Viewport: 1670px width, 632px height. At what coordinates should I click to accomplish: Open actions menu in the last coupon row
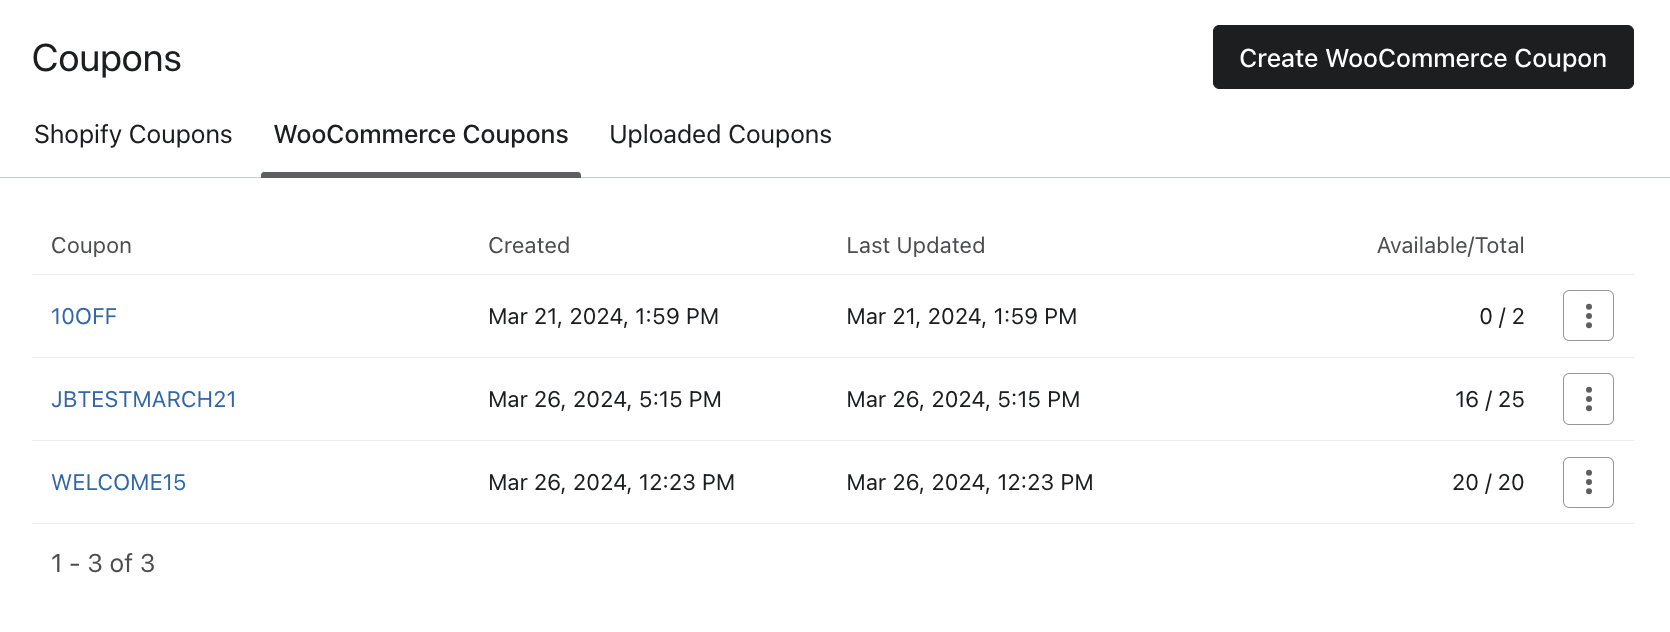click(x=1588, y=481)
